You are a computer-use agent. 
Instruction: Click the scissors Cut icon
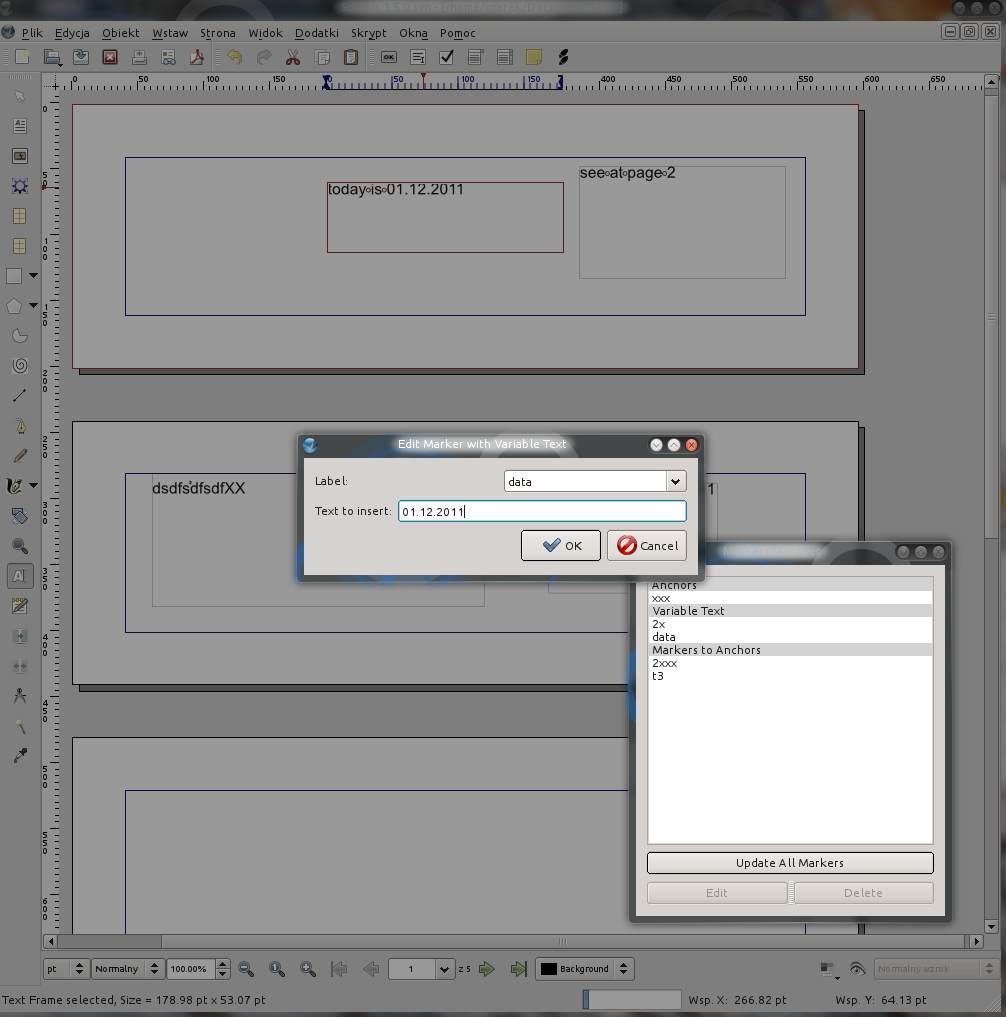click(293, 58)
